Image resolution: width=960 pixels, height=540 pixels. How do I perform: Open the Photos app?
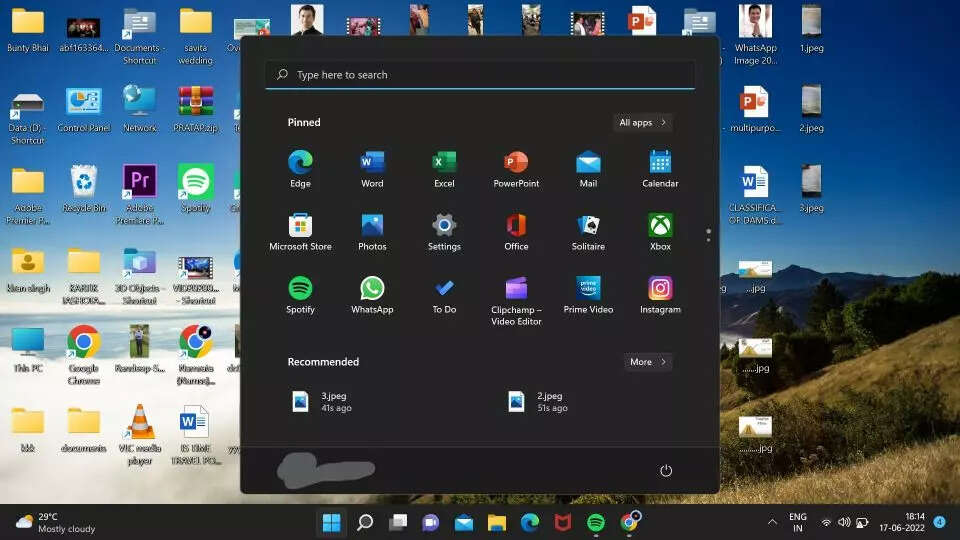coord(372,232)
